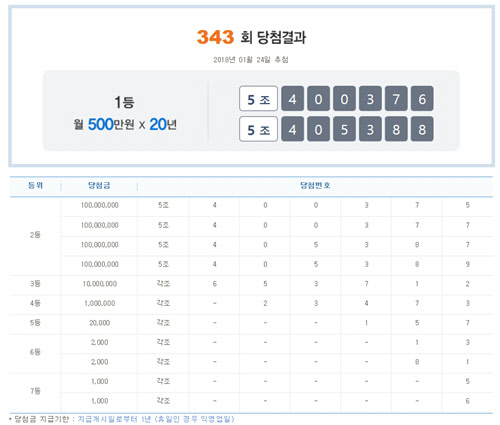This screenshot has width=500, height=425.
Task: Click the 당첨금 column header
Action: pyautogui.click(x=99, y=186)
